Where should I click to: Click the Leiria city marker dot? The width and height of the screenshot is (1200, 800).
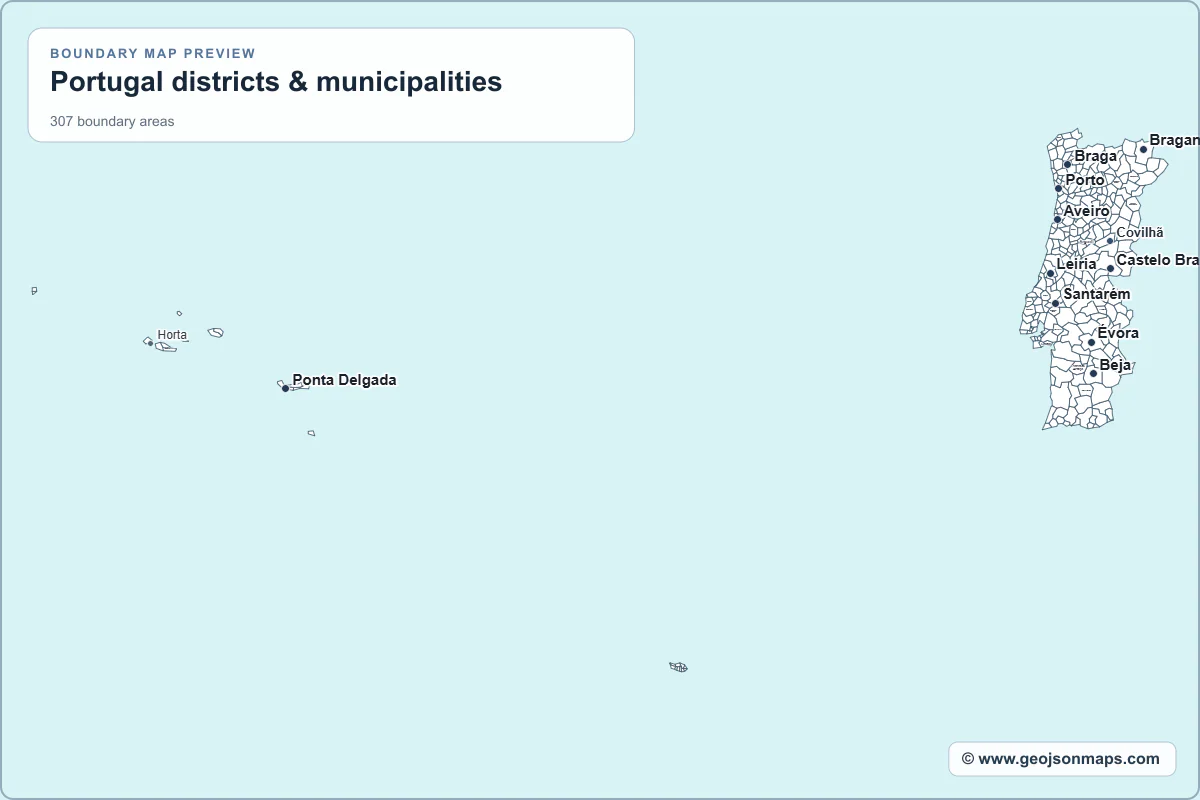pyautogui.click(x=1050, y=273)
